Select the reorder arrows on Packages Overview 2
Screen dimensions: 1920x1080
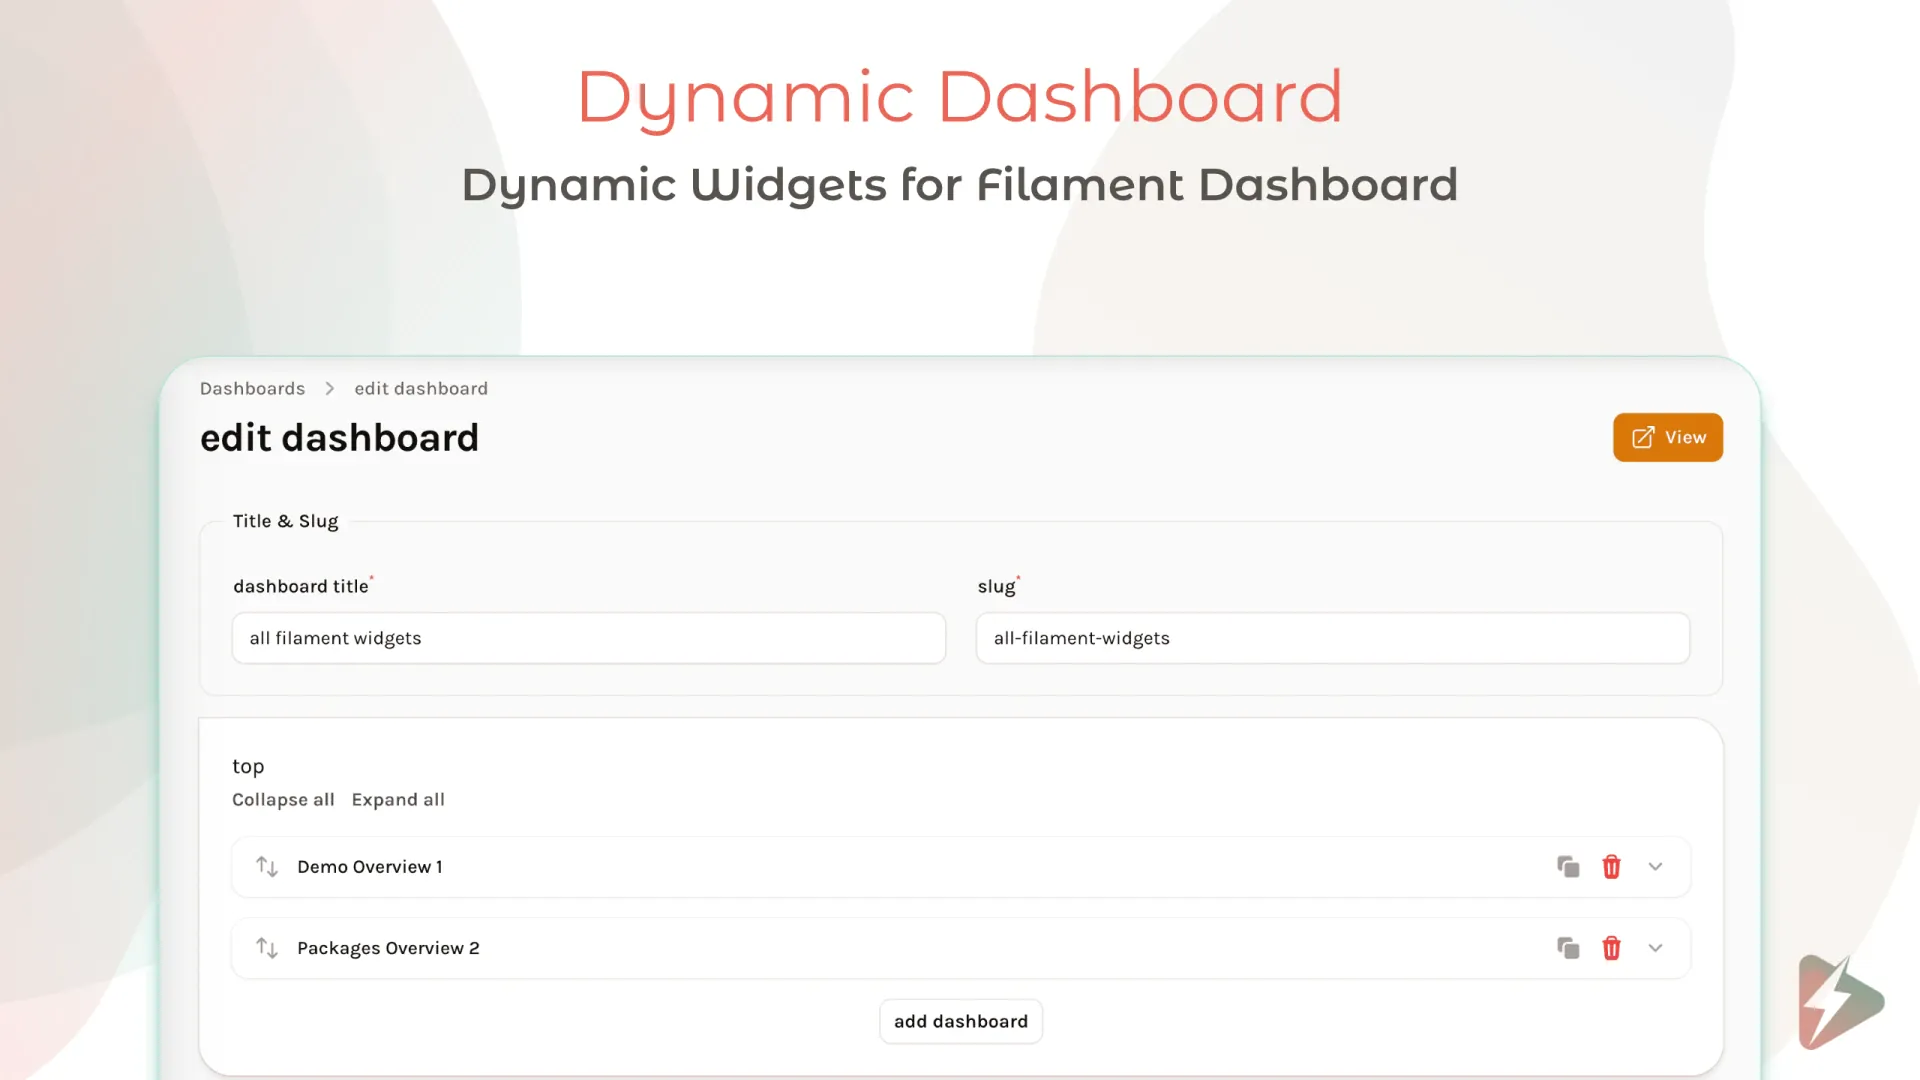266,947
